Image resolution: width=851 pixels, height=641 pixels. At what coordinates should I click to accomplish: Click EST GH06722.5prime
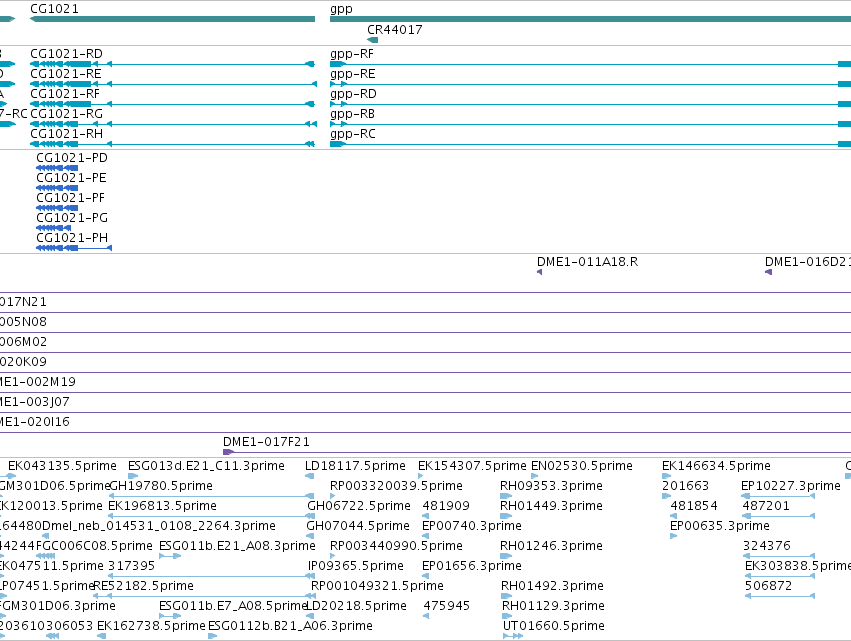click(359, 506)
